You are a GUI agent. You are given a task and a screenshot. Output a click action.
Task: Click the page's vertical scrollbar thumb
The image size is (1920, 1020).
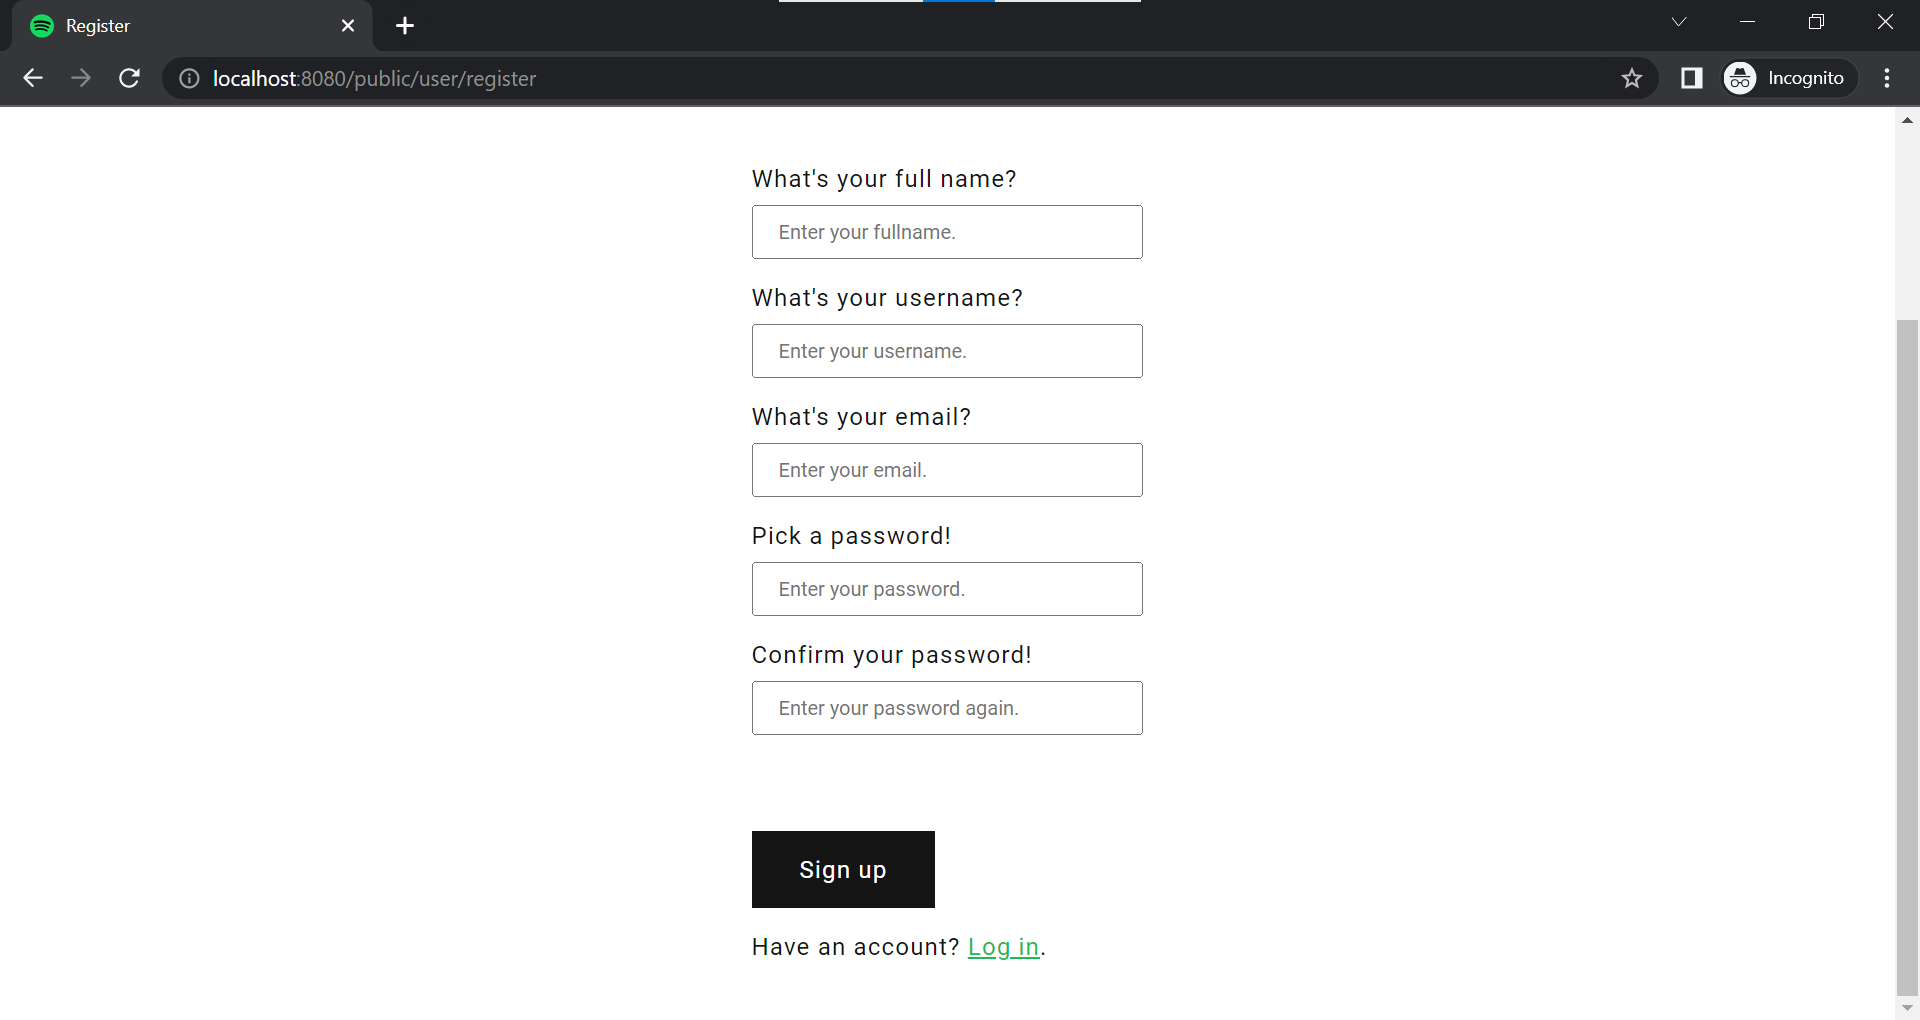coord(1907,657)
